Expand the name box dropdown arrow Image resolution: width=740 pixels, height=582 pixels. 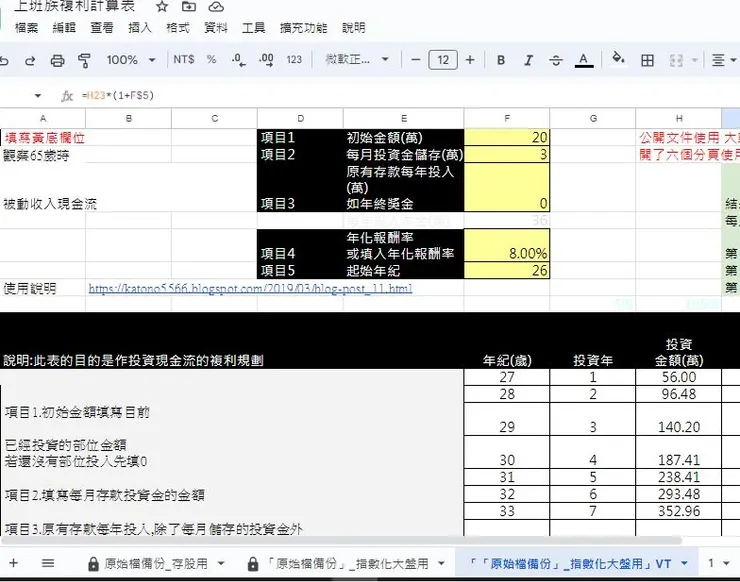(x=38, y=96)
